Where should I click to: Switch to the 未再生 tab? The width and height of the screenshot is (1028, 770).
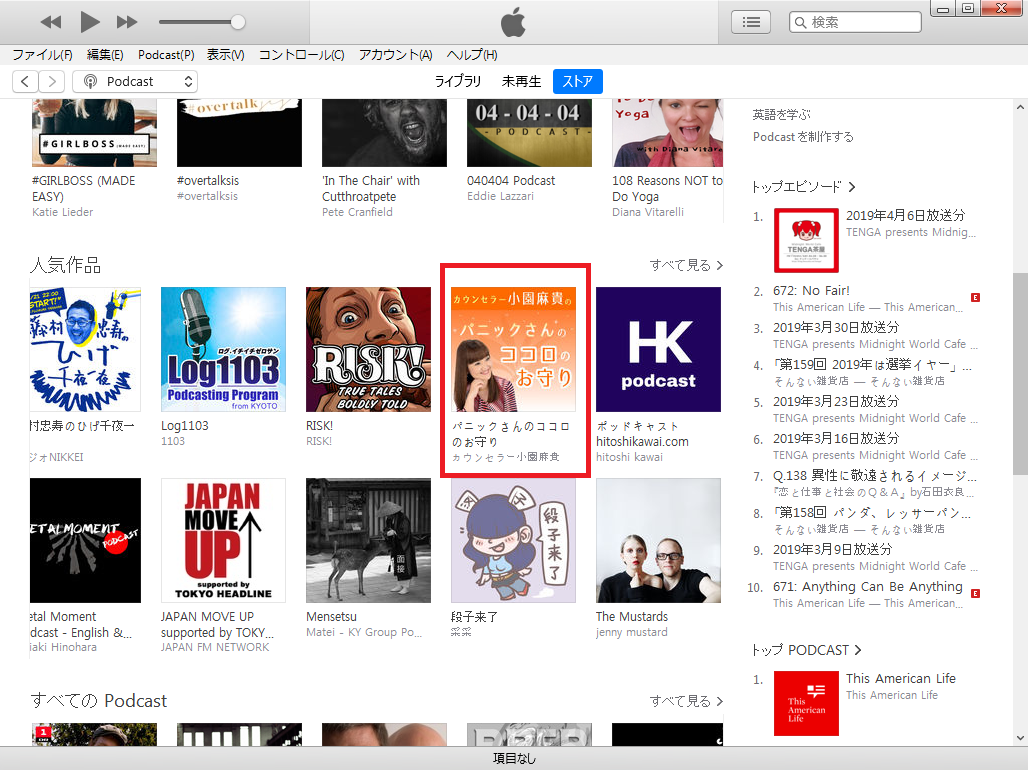(521, 81)
